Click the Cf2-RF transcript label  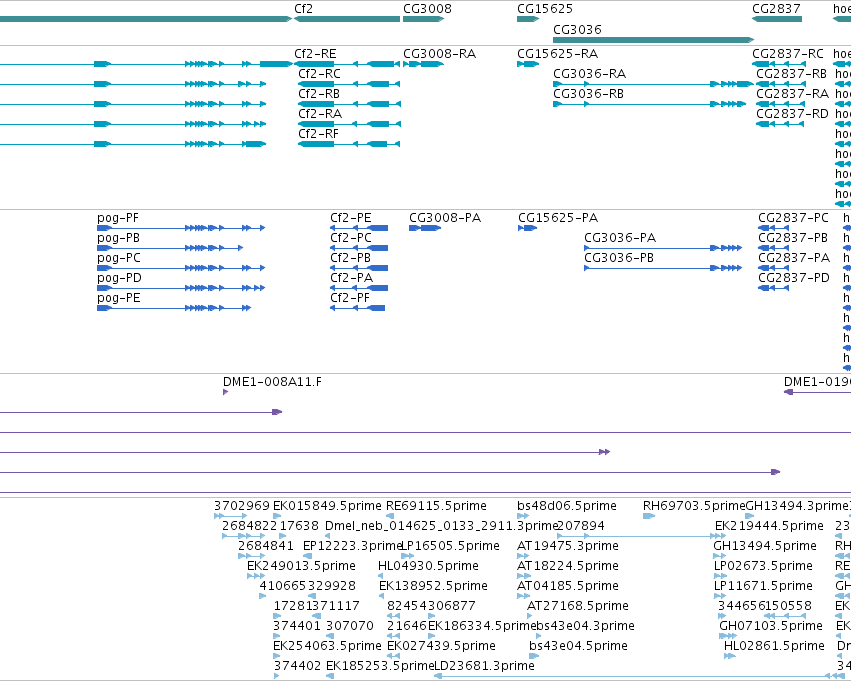pos(319,133)
